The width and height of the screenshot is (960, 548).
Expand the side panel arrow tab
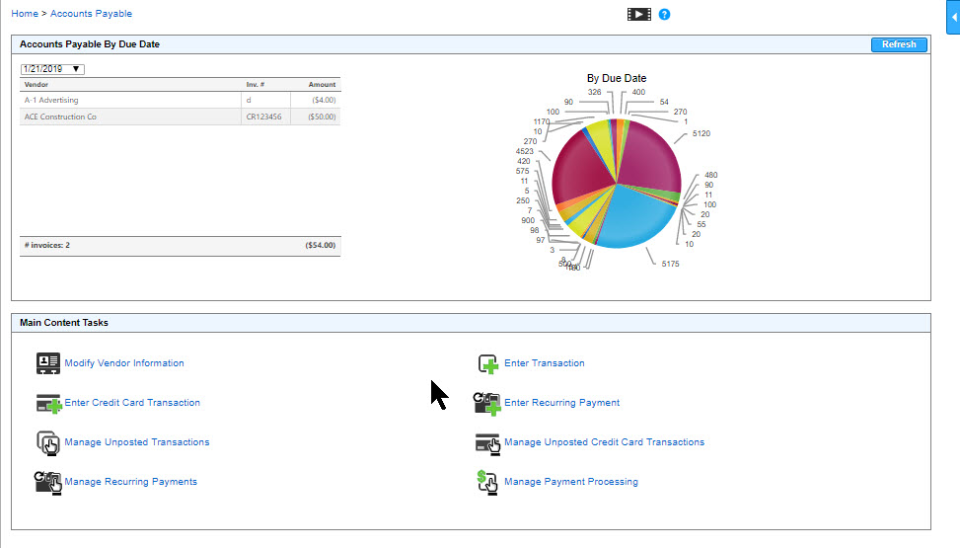tap(953, 17)
